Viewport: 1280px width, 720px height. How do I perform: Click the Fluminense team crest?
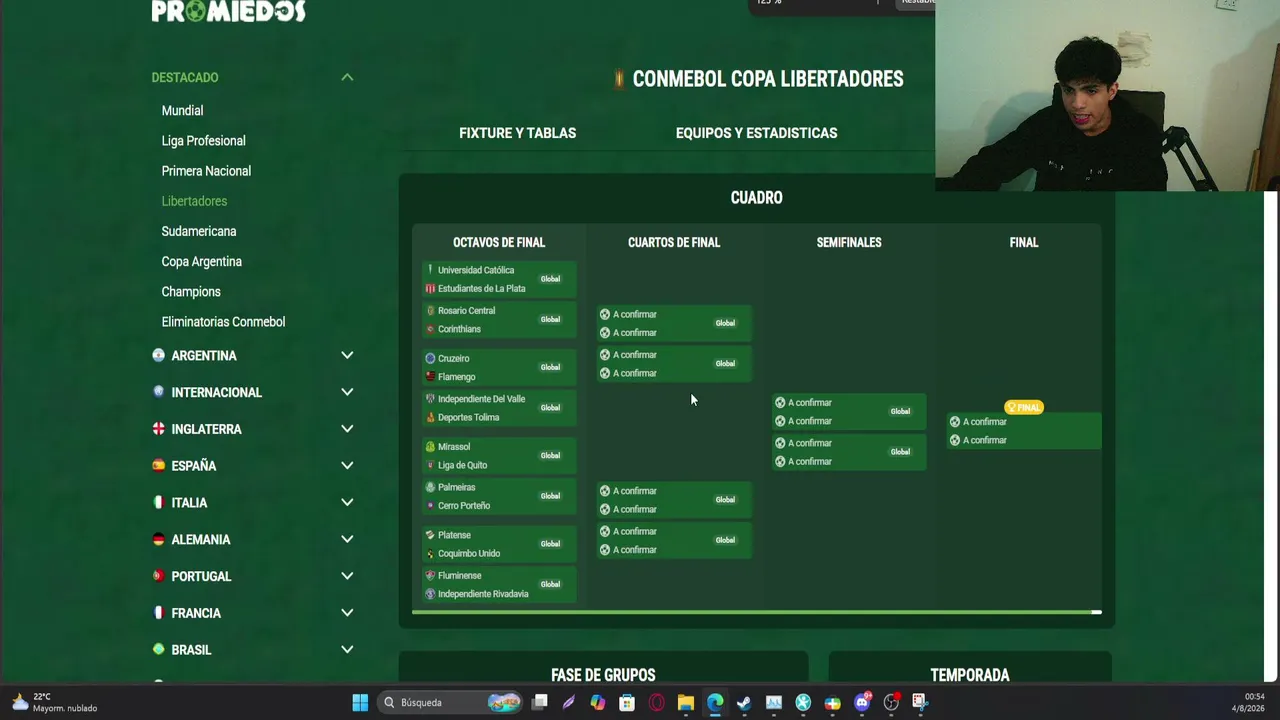coord(430,576)
